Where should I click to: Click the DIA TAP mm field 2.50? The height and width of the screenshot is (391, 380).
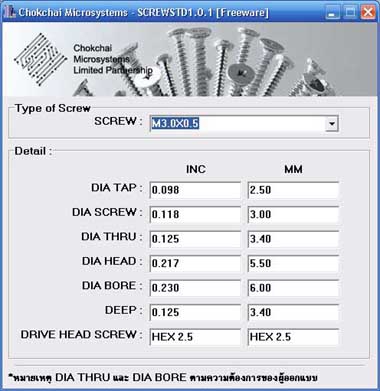293,190
